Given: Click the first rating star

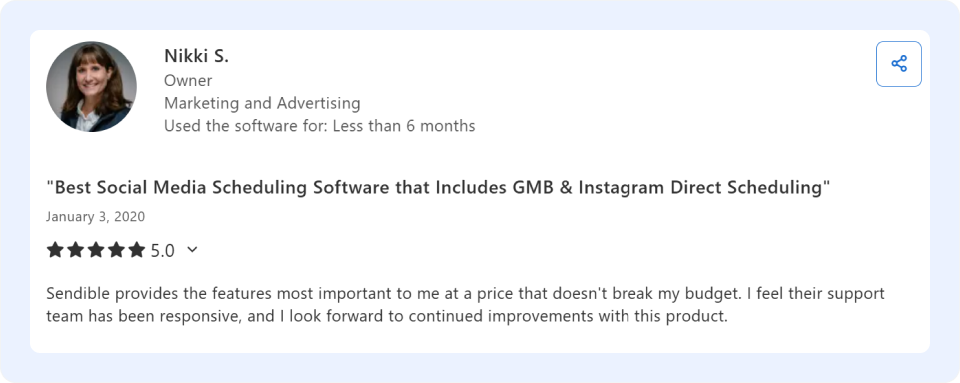Looking at the screenshot, I should 55,250.
